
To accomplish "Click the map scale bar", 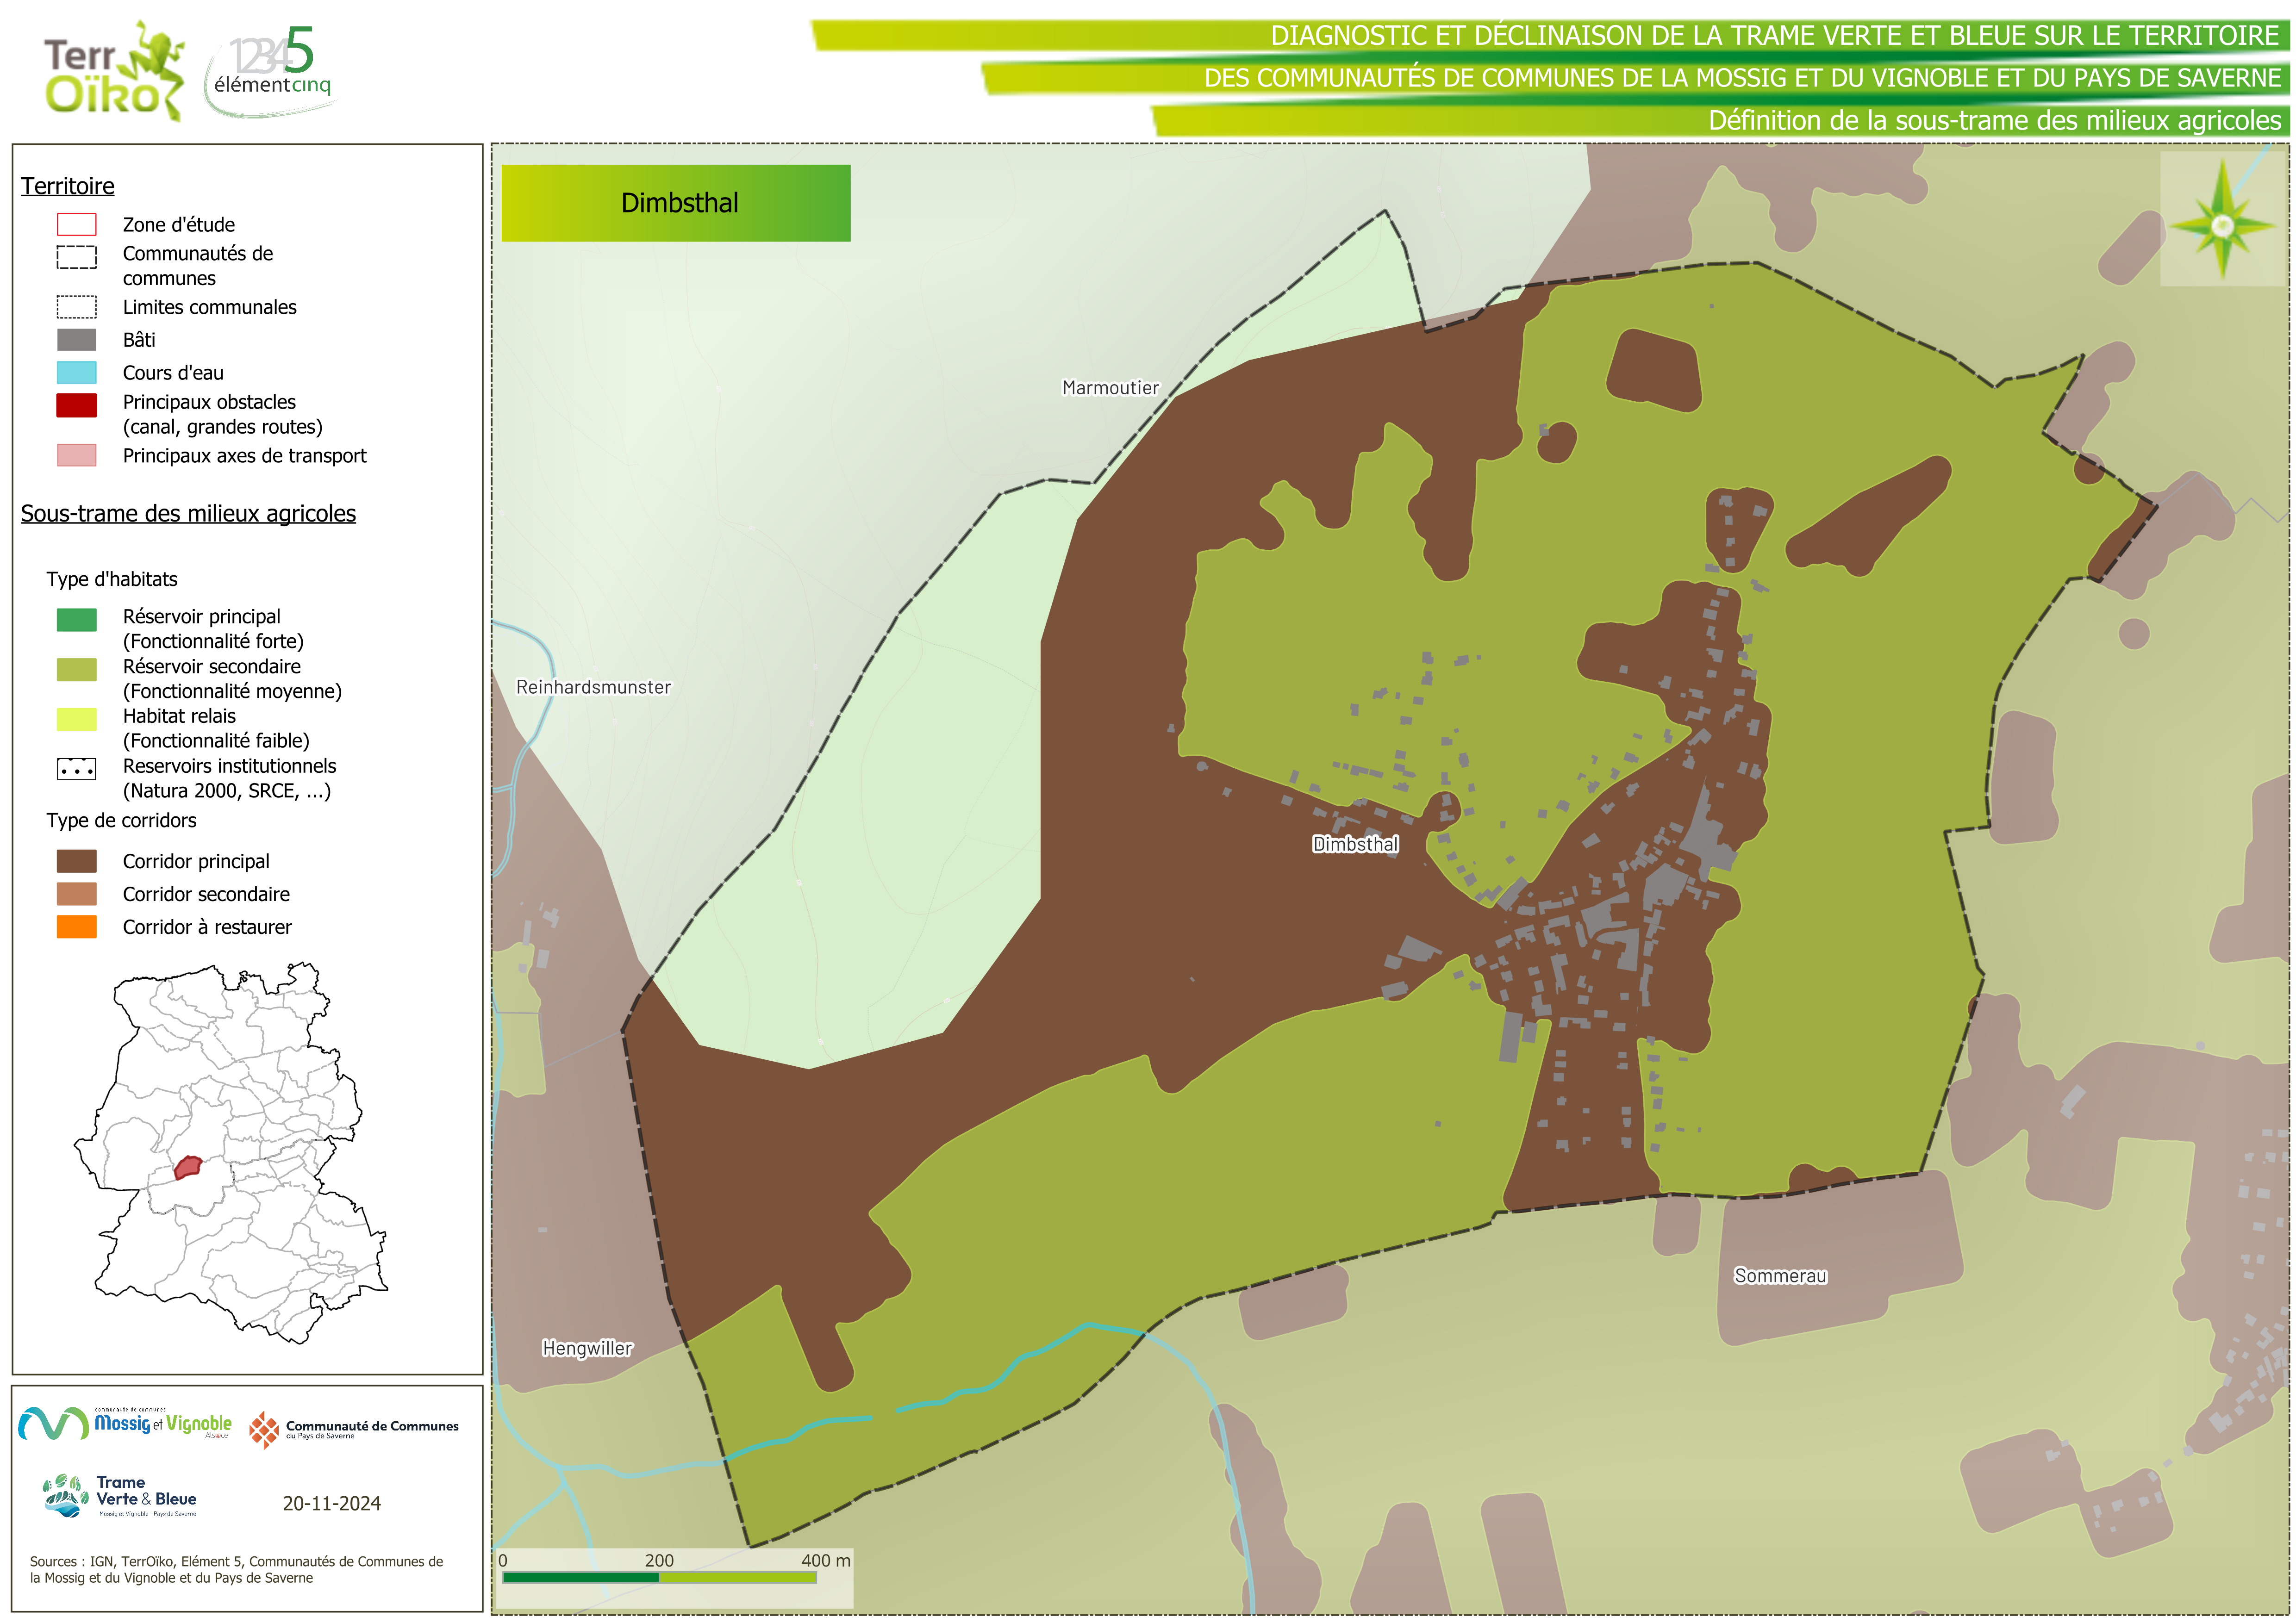I will pos(660,1577).
